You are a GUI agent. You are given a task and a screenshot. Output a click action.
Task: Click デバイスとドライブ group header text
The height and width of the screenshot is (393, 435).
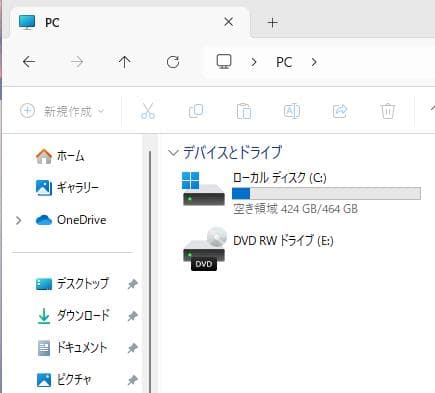(233, 152)
